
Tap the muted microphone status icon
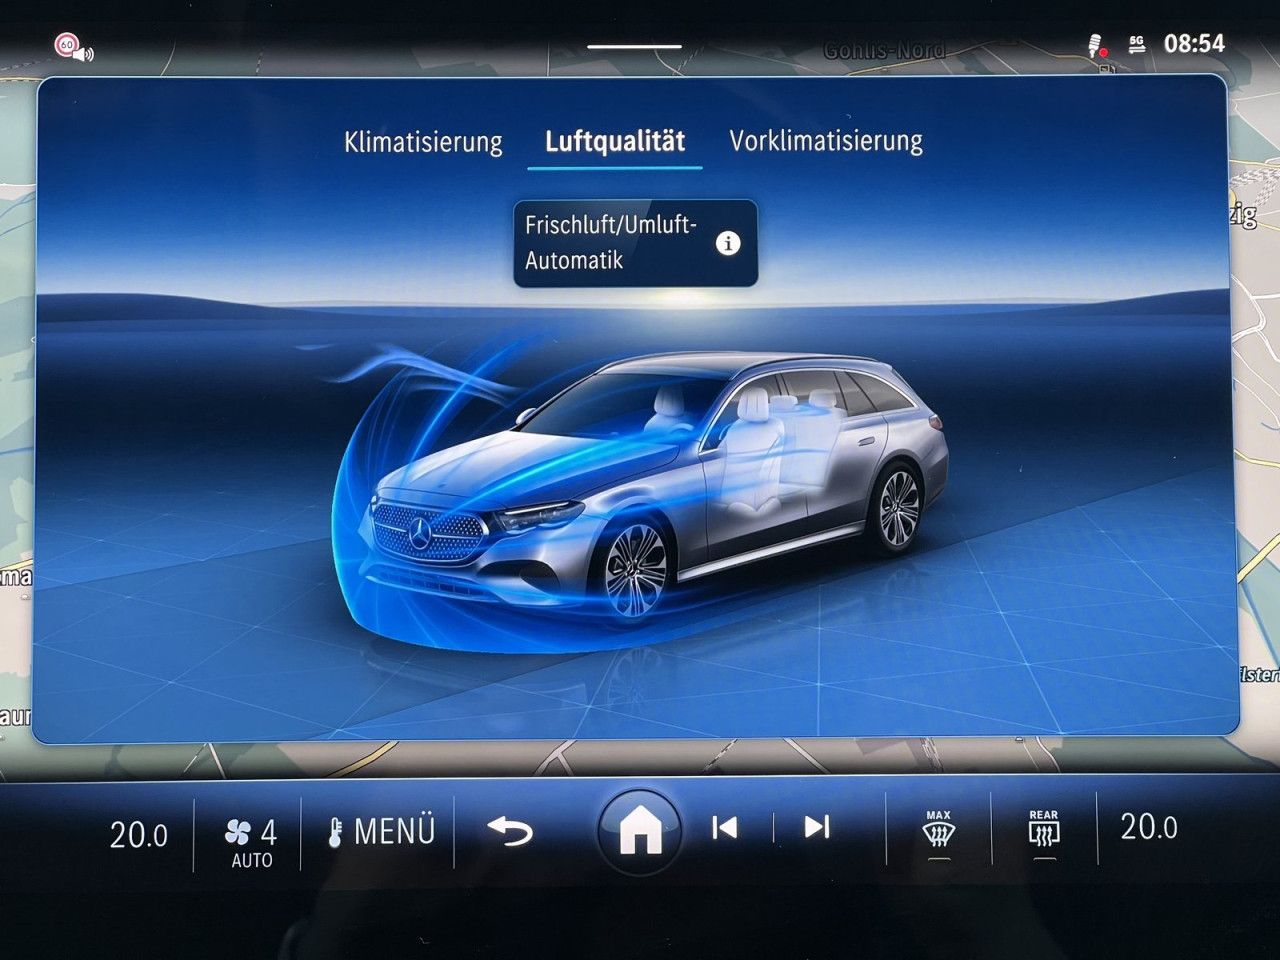tap(1096, 45)
